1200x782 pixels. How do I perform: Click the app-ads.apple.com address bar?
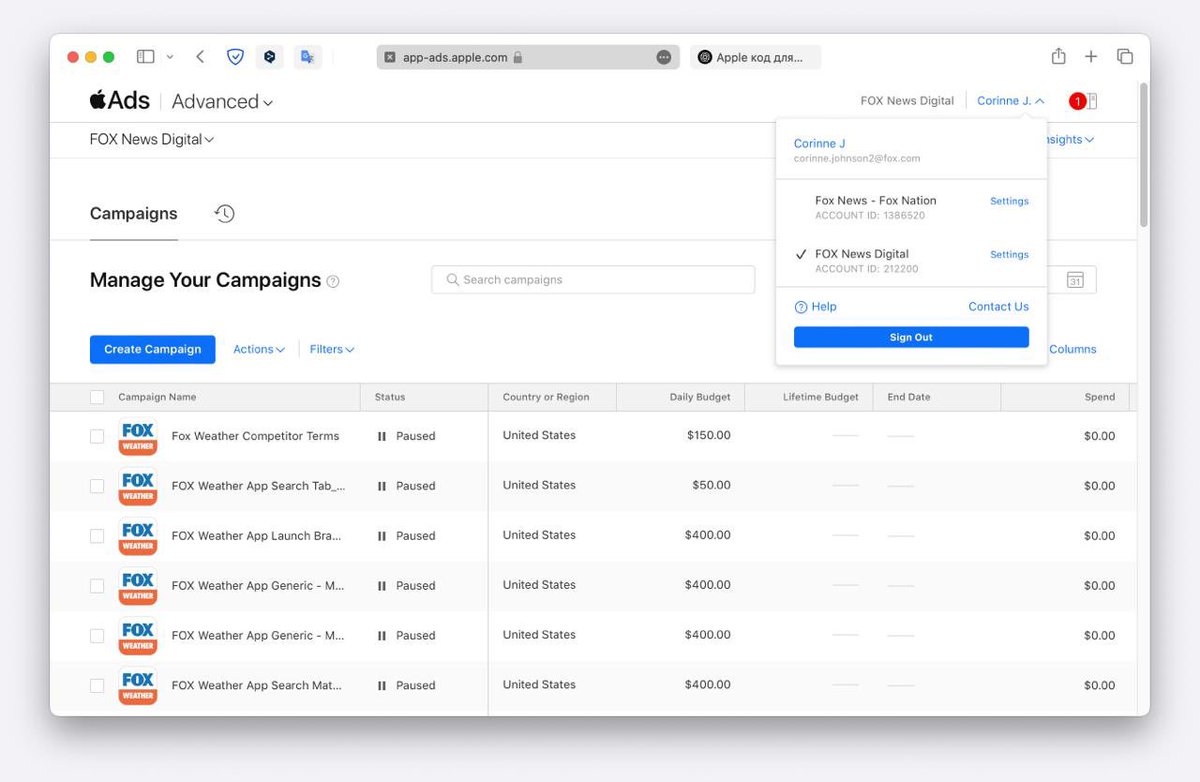[x=528, y=57]
